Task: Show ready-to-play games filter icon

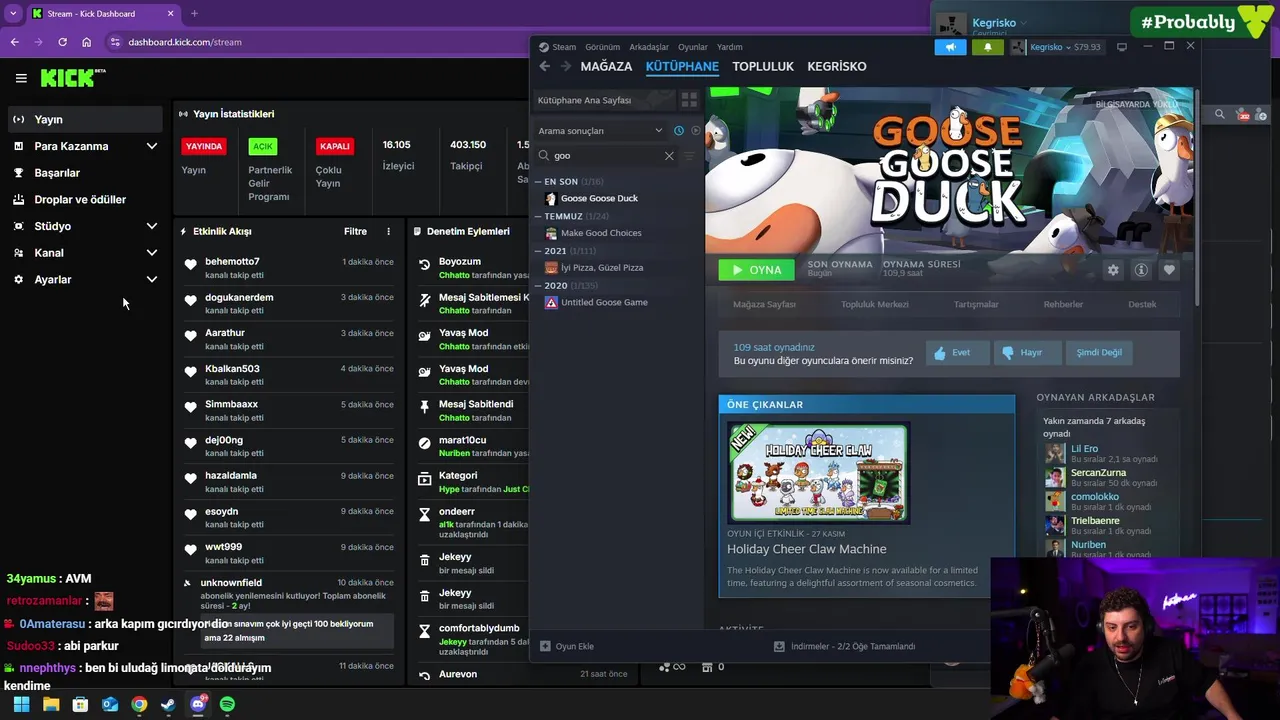Action: [x=696, y=131]
